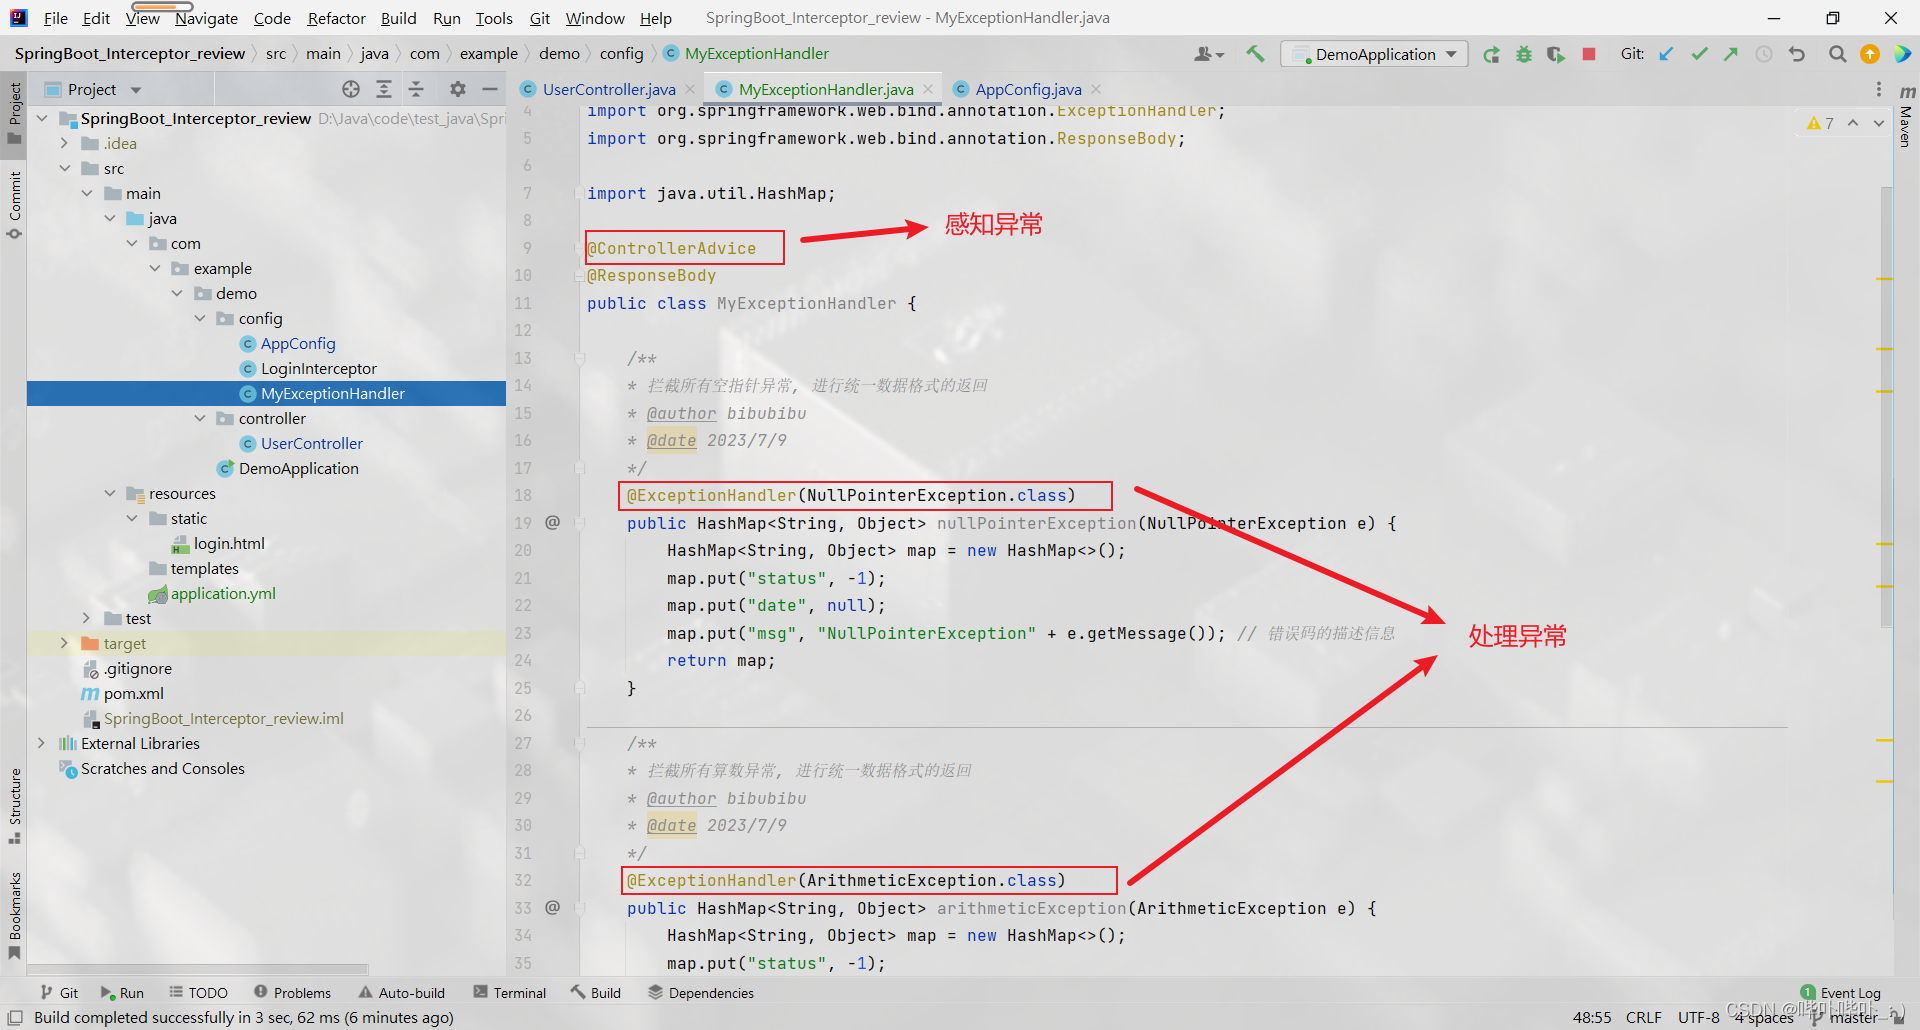Screen dimensions: 1920x1030
Task: Toggle the Bookmarks side tool window
Action: [14, 916]
